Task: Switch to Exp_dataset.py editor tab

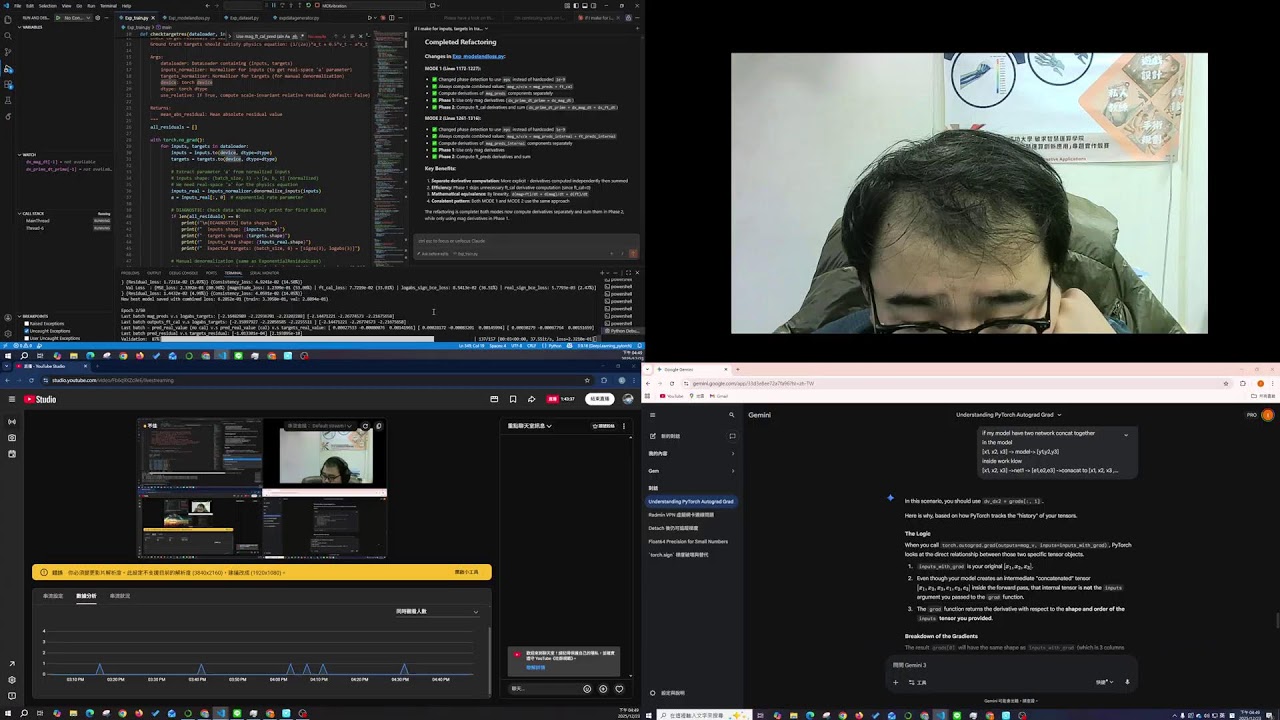Action: tap(244, 18)
